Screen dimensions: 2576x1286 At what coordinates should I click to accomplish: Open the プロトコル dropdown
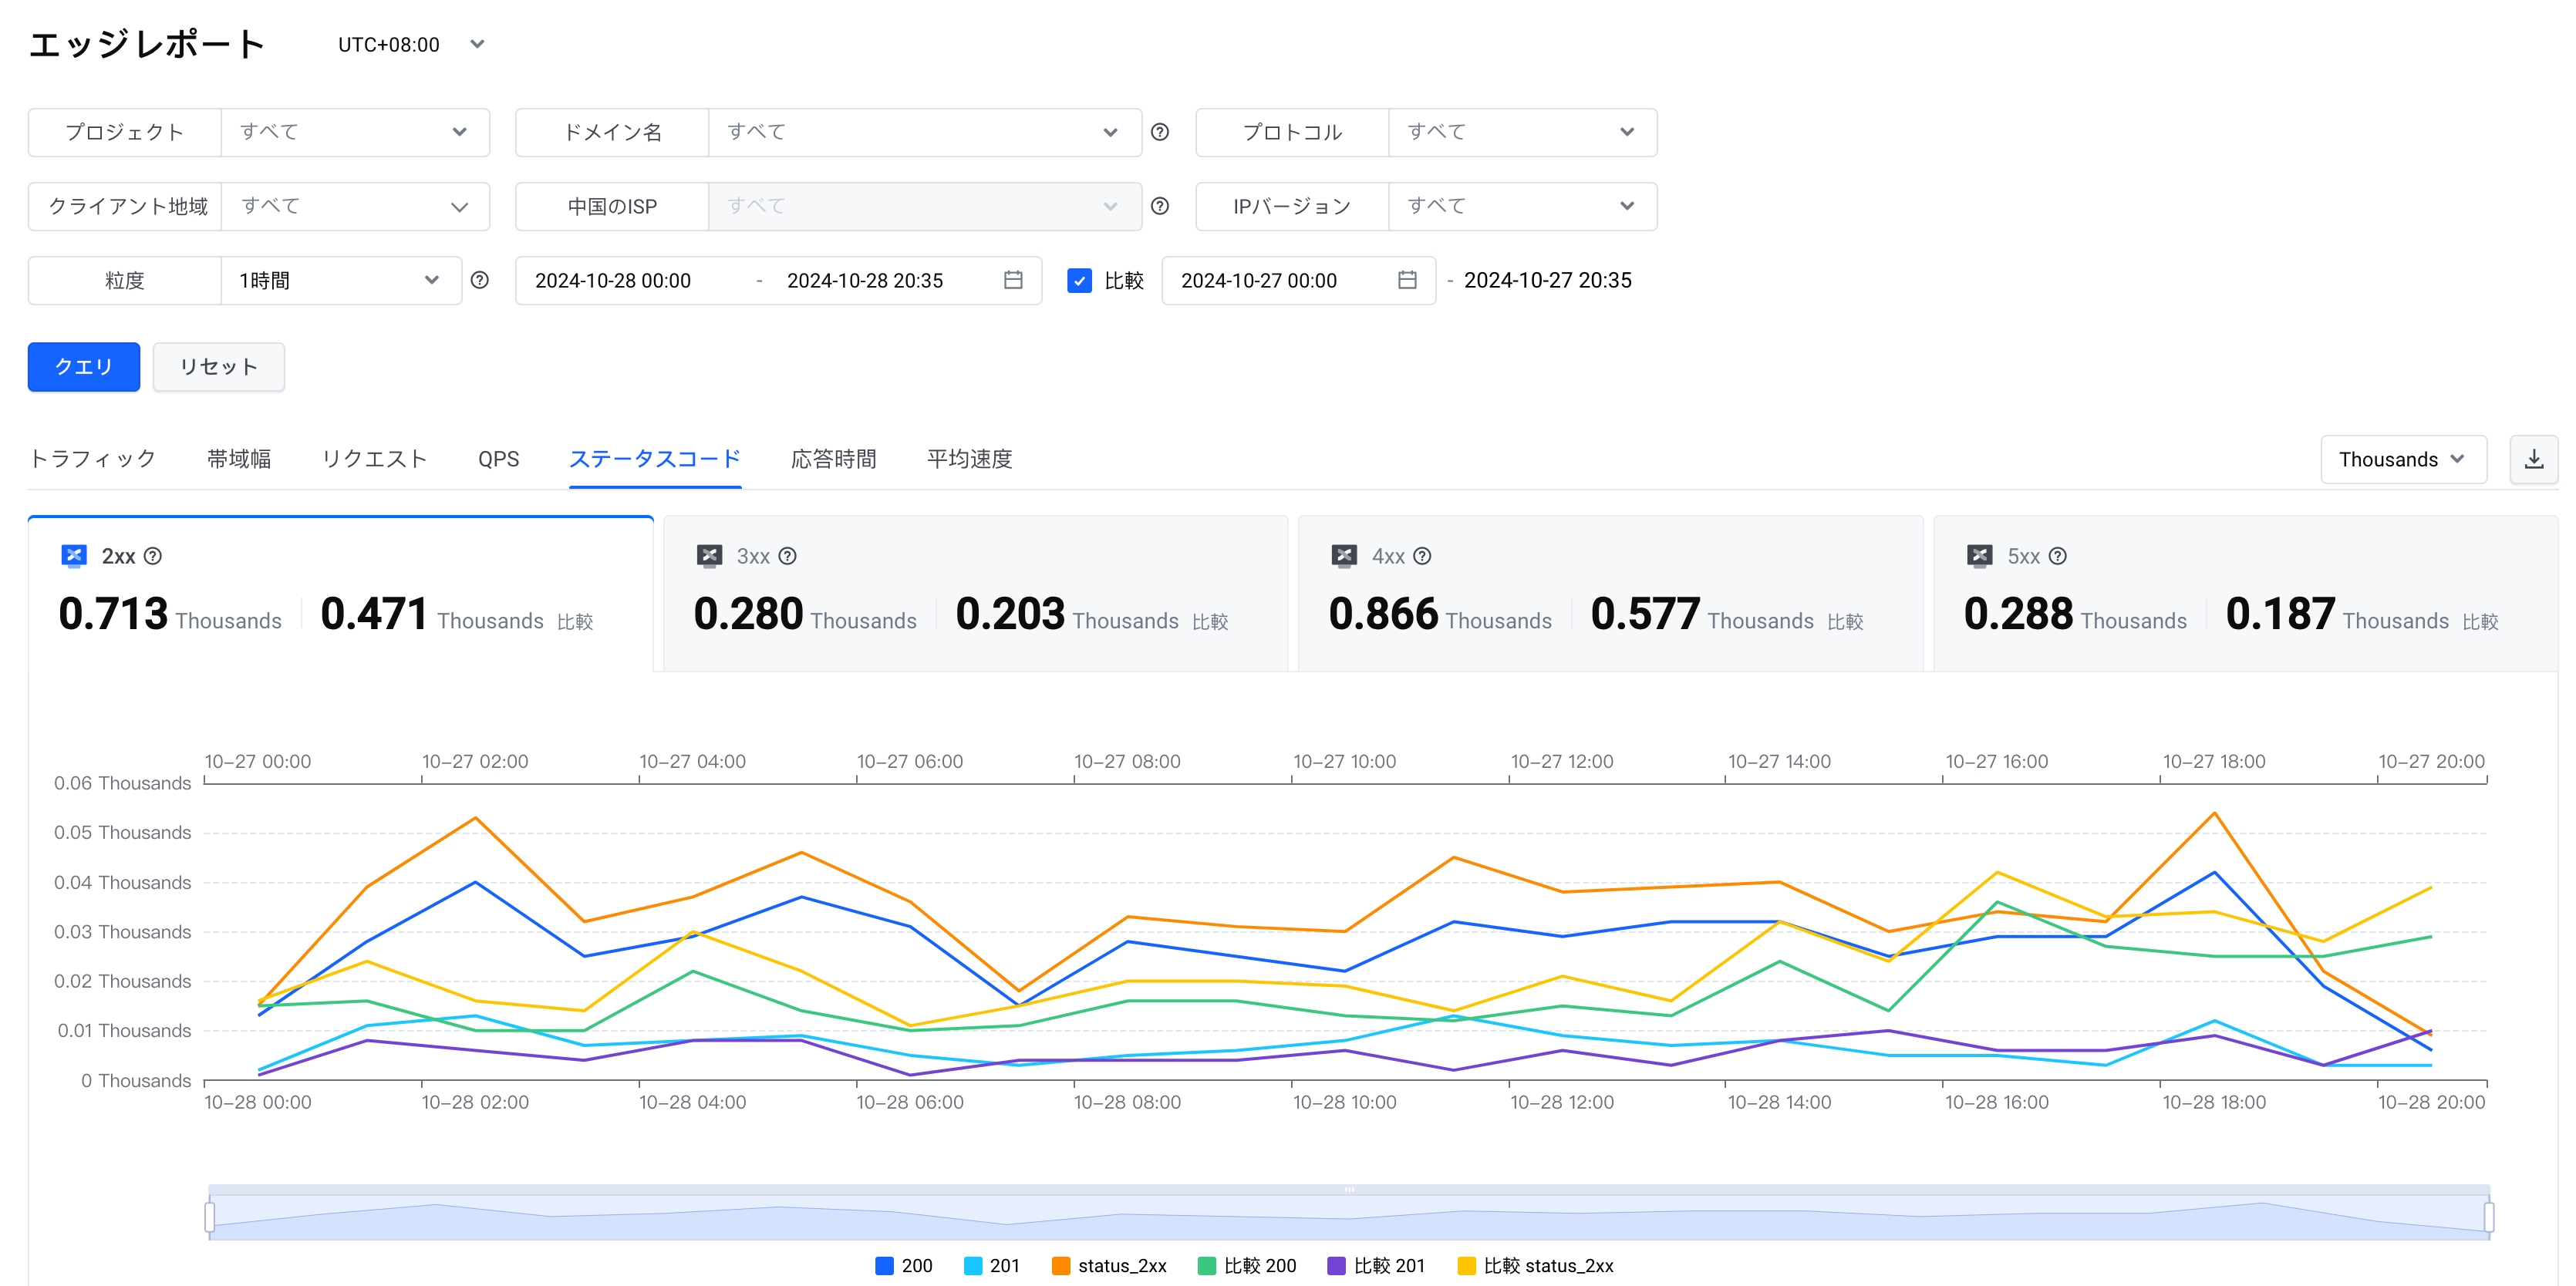(x=1522, y=132)
